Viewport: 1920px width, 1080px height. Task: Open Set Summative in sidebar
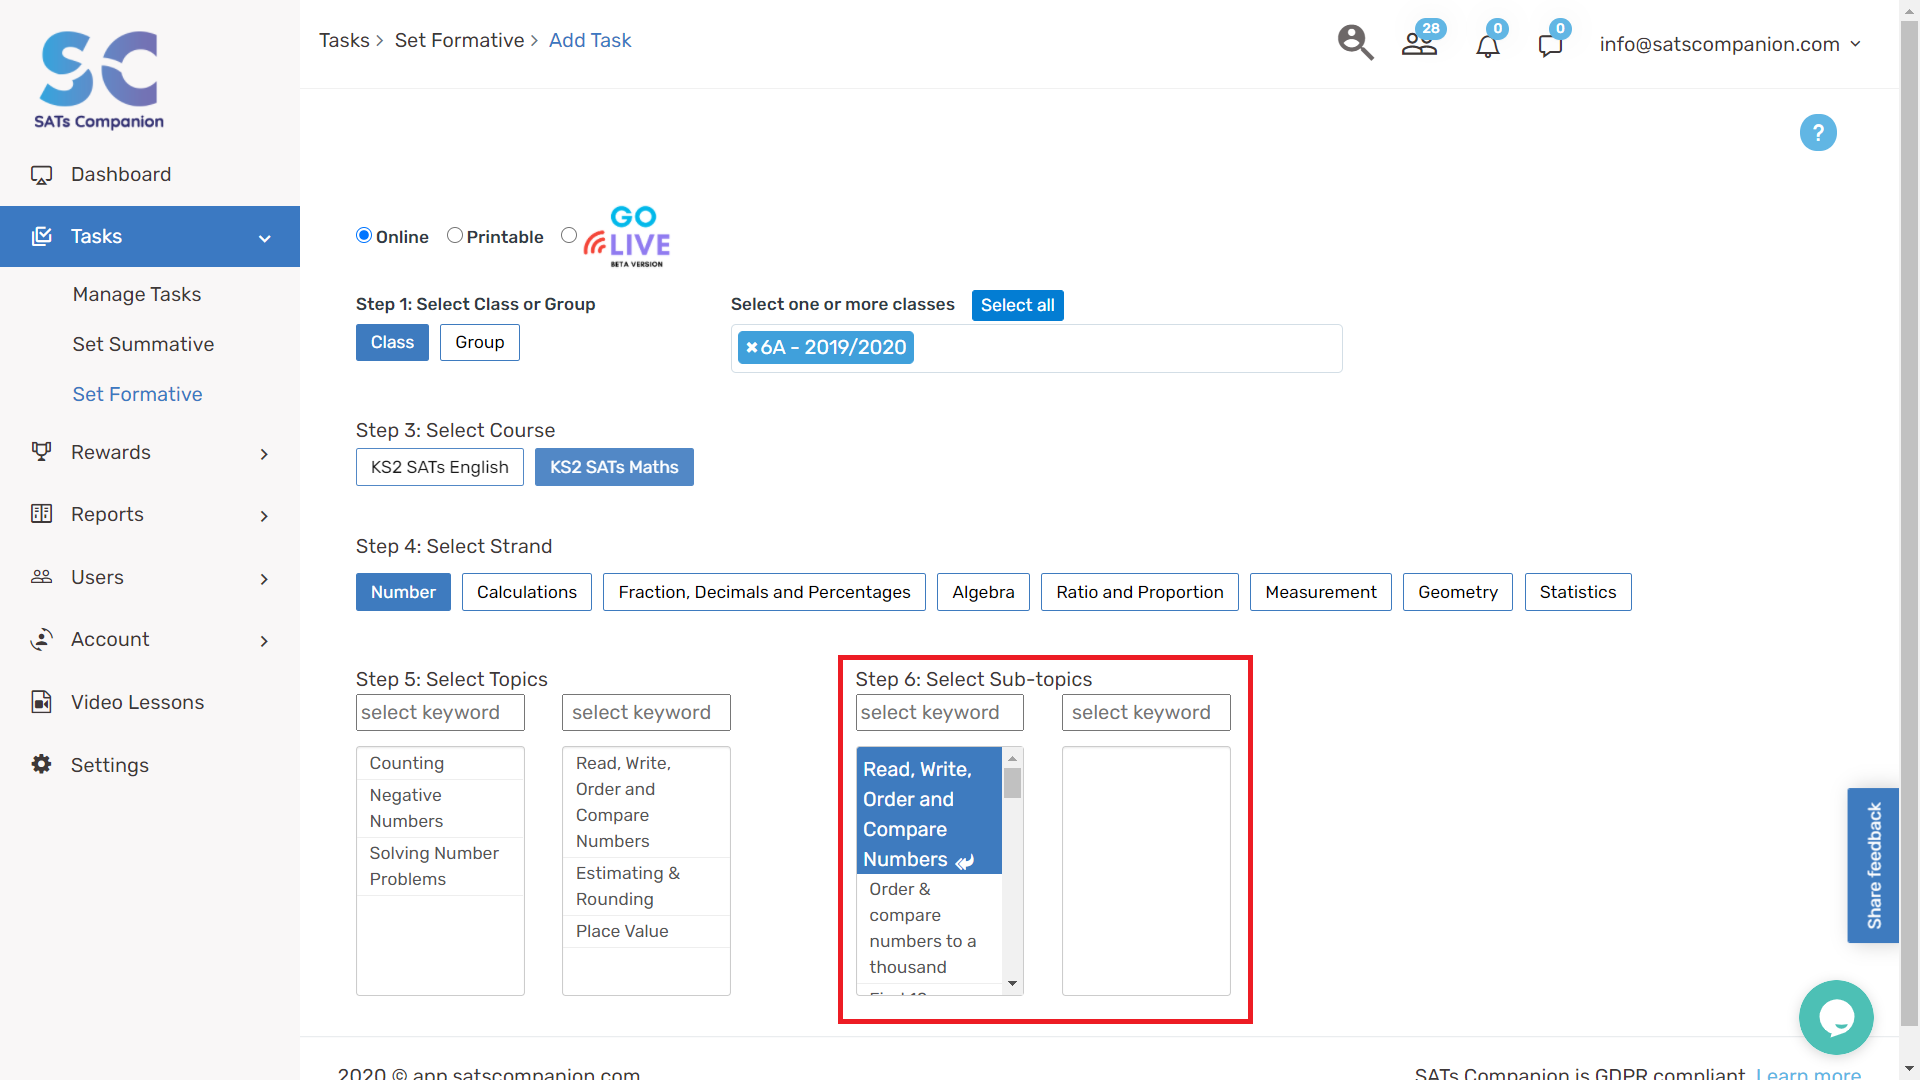[143, 344]
